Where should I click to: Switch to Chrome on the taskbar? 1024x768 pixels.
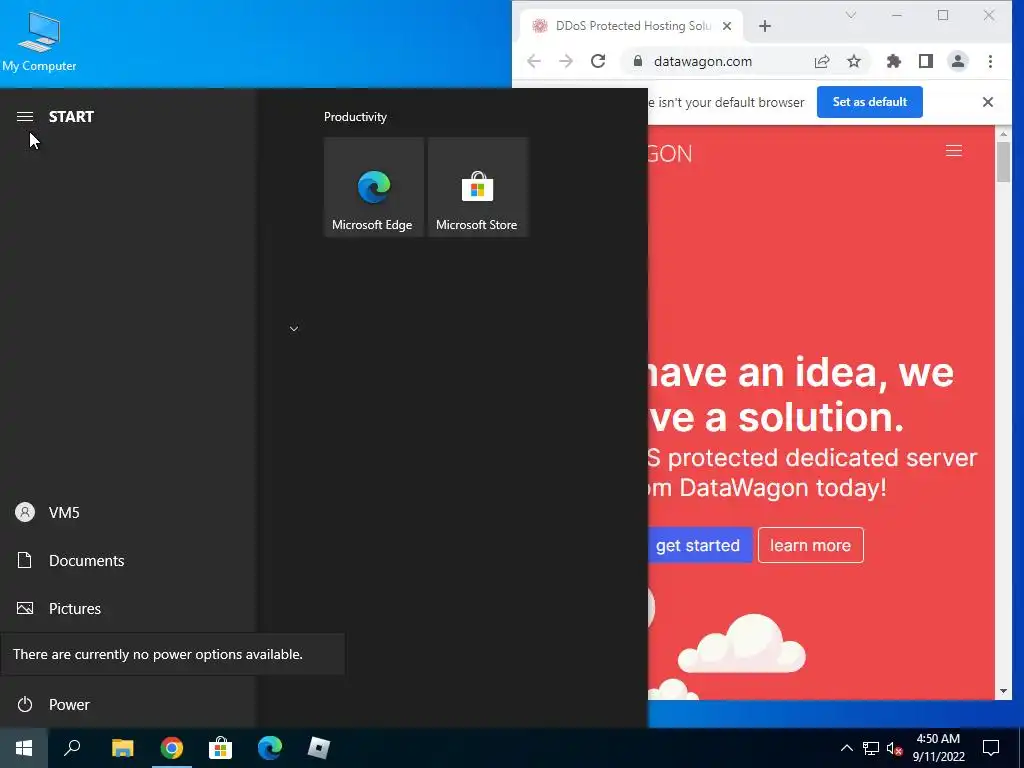172,748
